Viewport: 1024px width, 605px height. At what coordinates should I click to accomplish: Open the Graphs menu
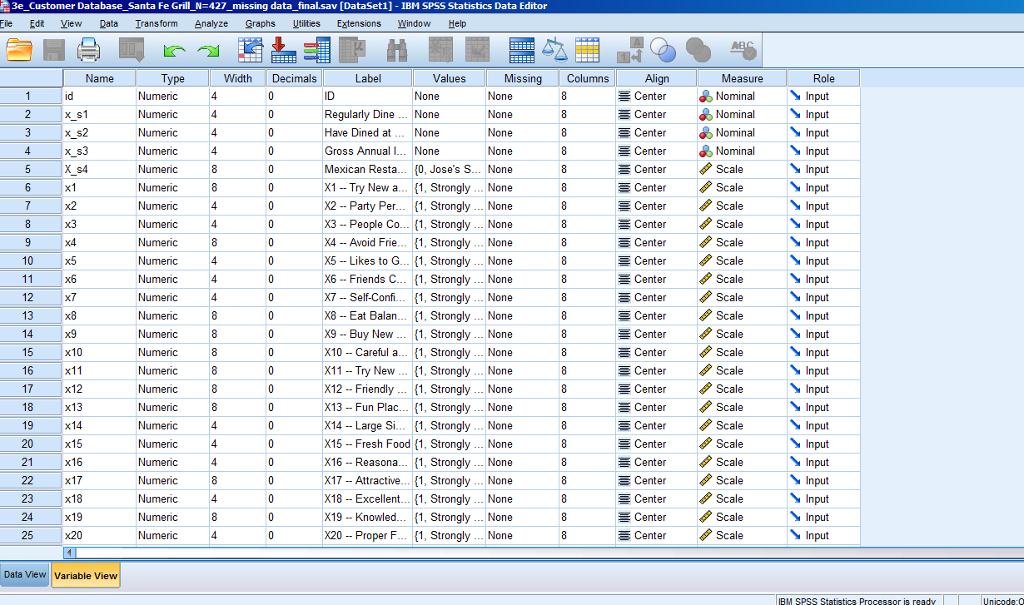pyautogui.click(x=260, y=24)
